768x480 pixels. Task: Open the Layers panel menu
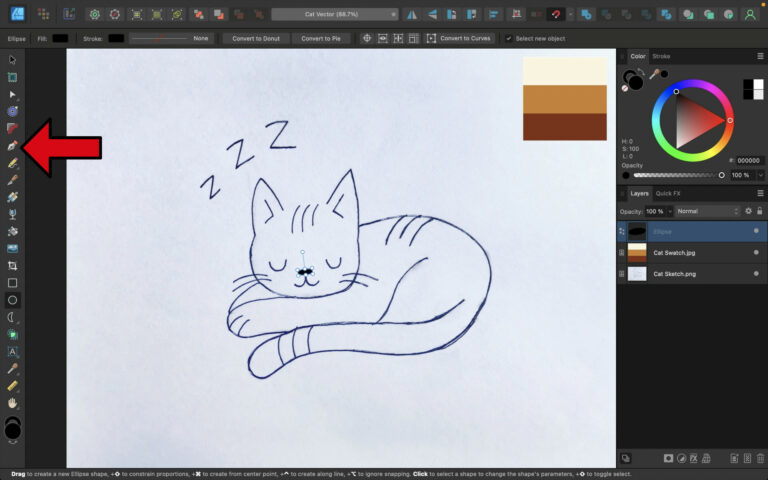[x=760, y=193]
